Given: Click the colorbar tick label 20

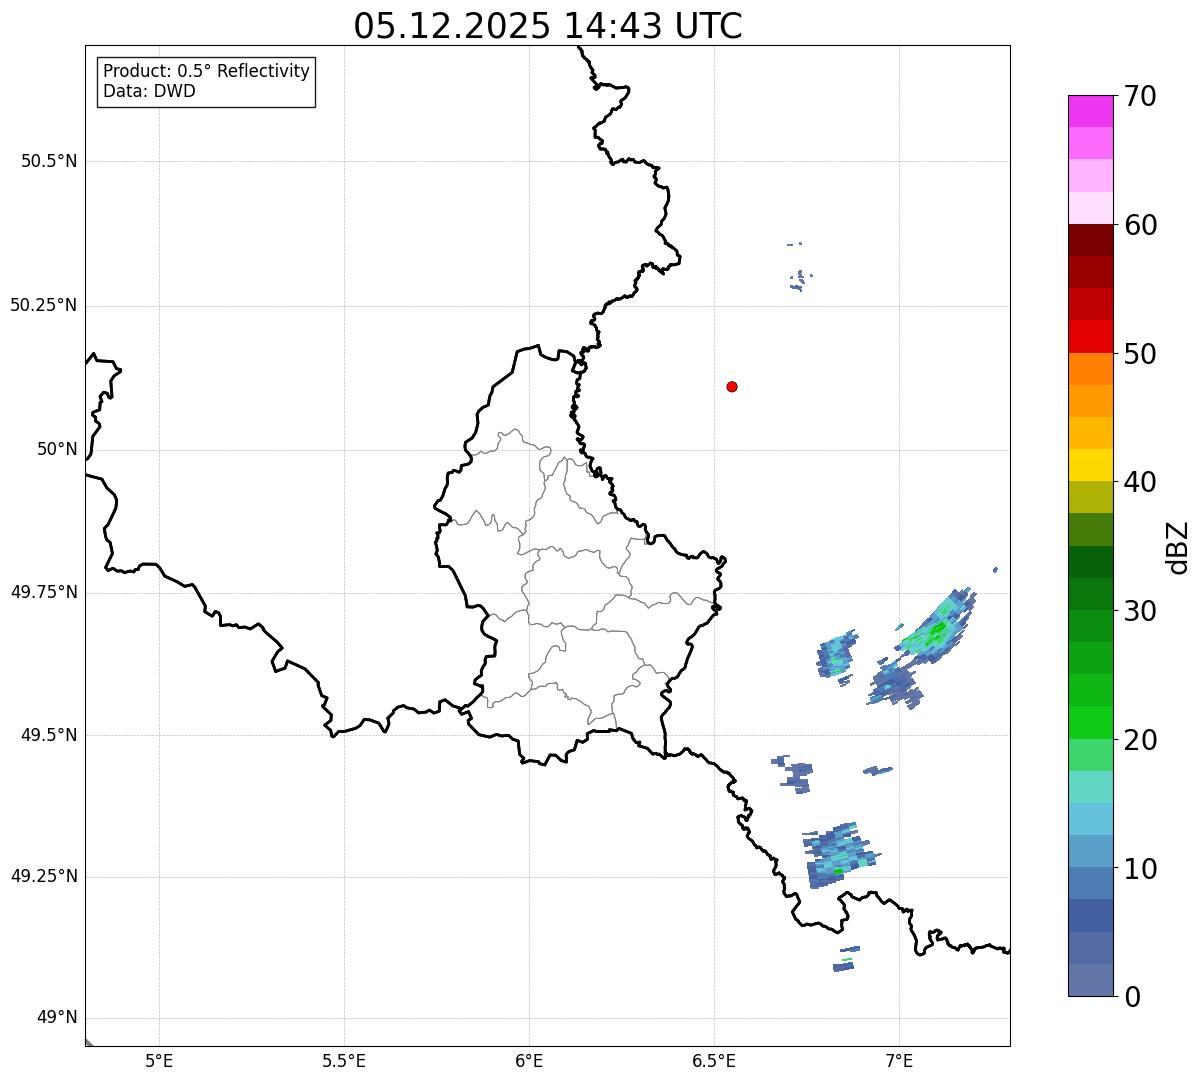Looking at the screenshot, I should (x=1139, y=740).
